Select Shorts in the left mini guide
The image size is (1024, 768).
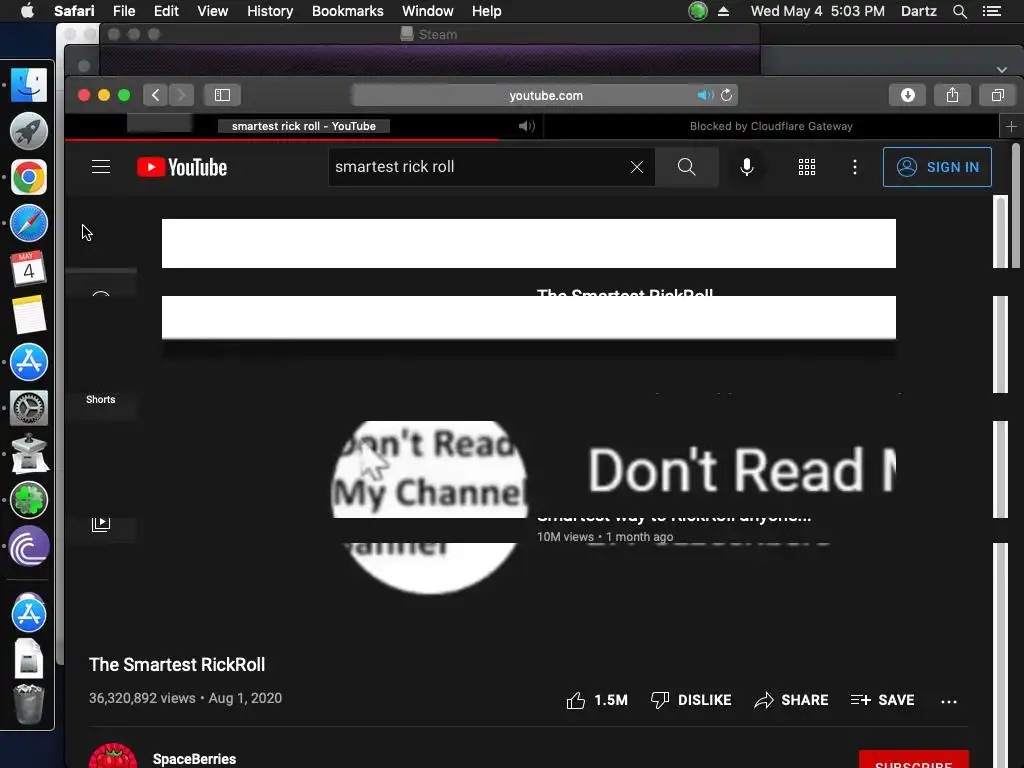tap(101, 399)
